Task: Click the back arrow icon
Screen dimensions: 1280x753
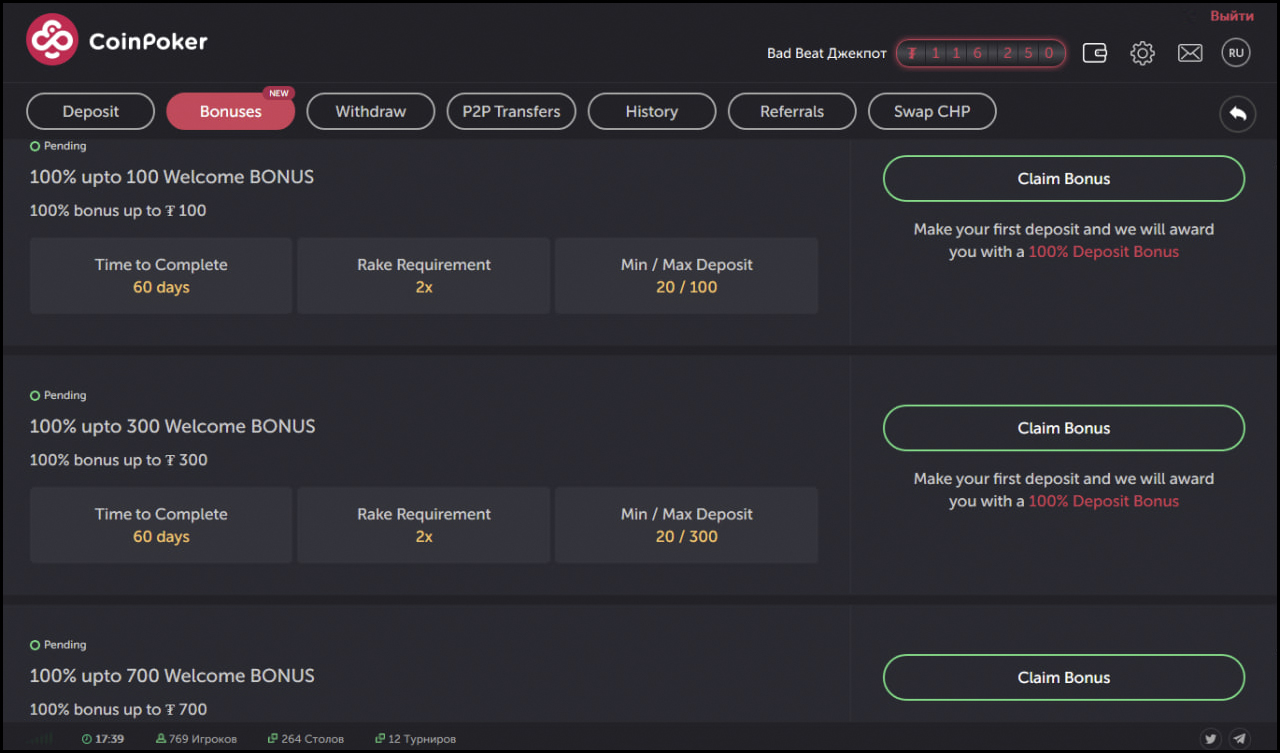Action: 1237,113
